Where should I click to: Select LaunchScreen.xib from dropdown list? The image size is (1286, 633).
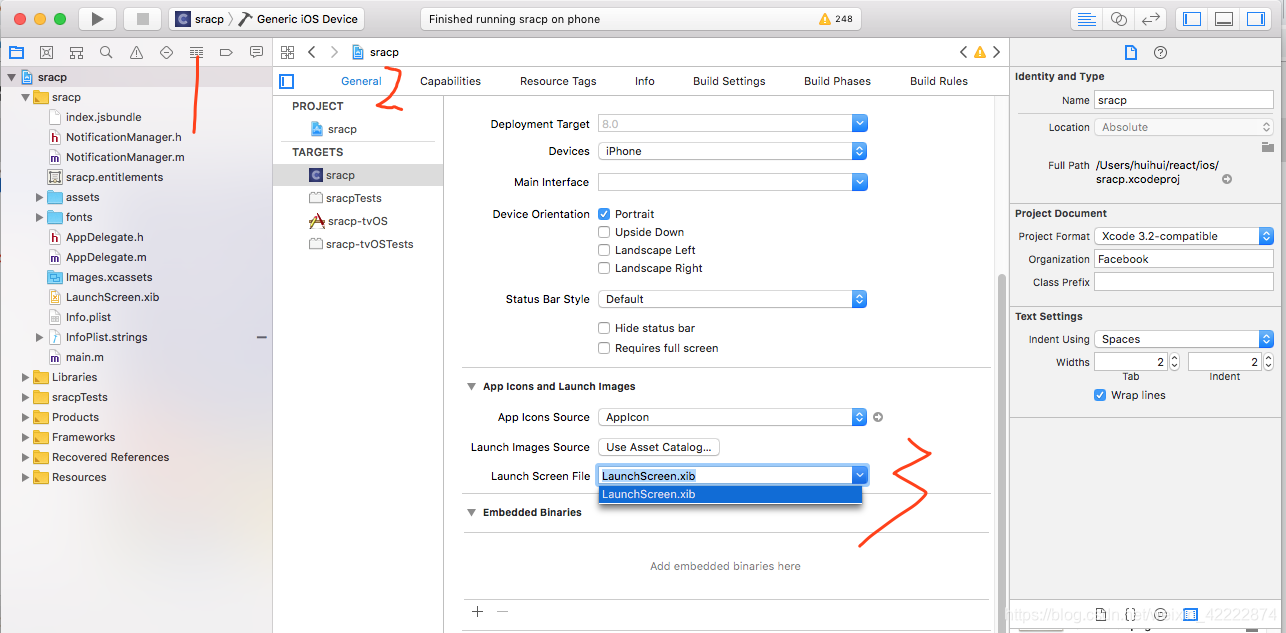tap(730, 494)
